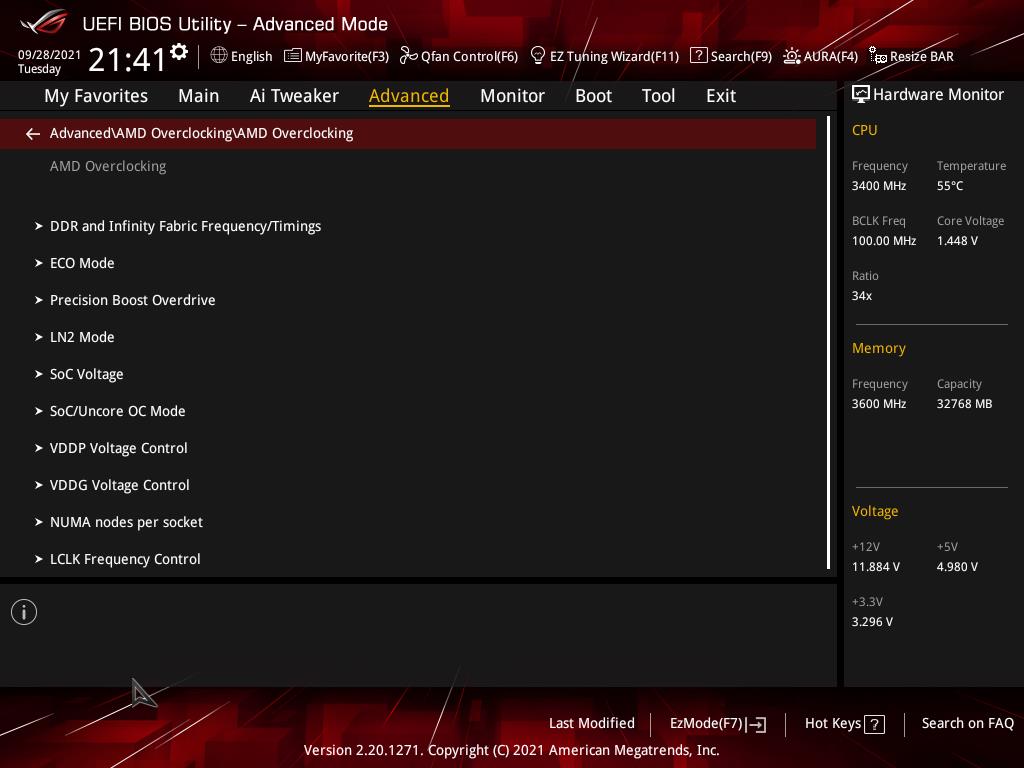
Task: Switch to EzMode(F7)
Action: pos(717,724)
